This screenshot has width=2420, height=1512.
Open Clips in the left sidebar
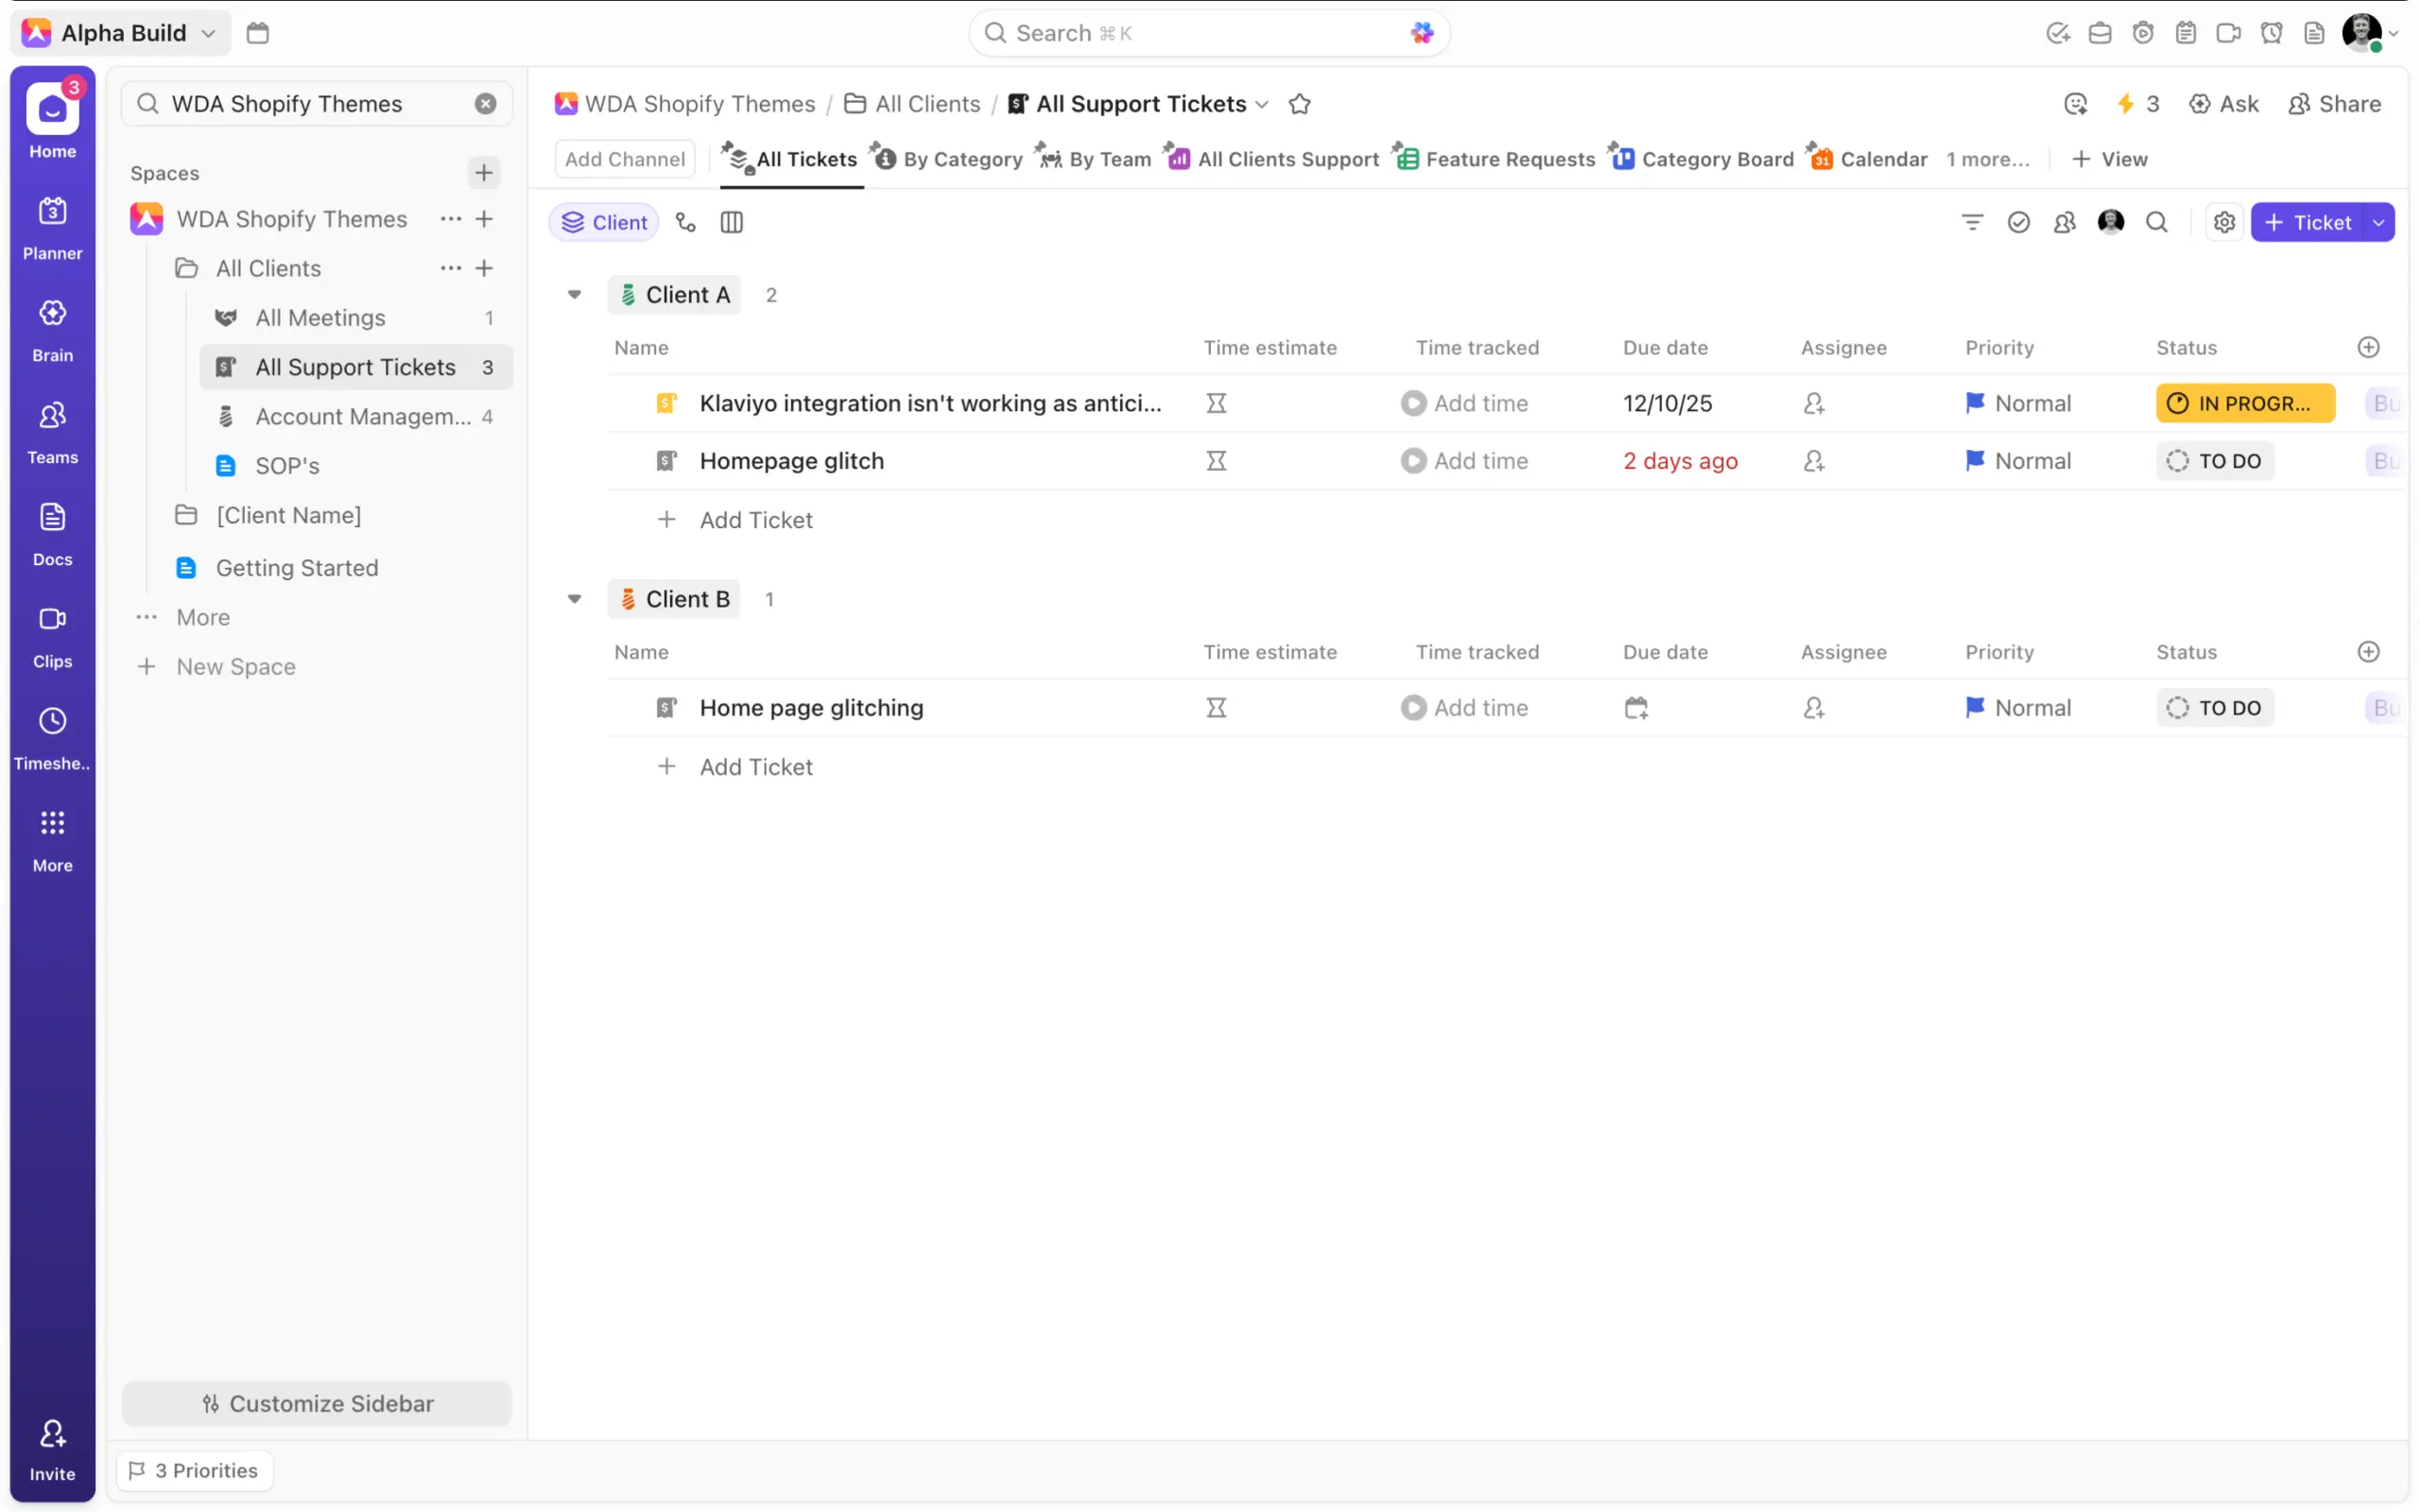[x=52, y=636]
